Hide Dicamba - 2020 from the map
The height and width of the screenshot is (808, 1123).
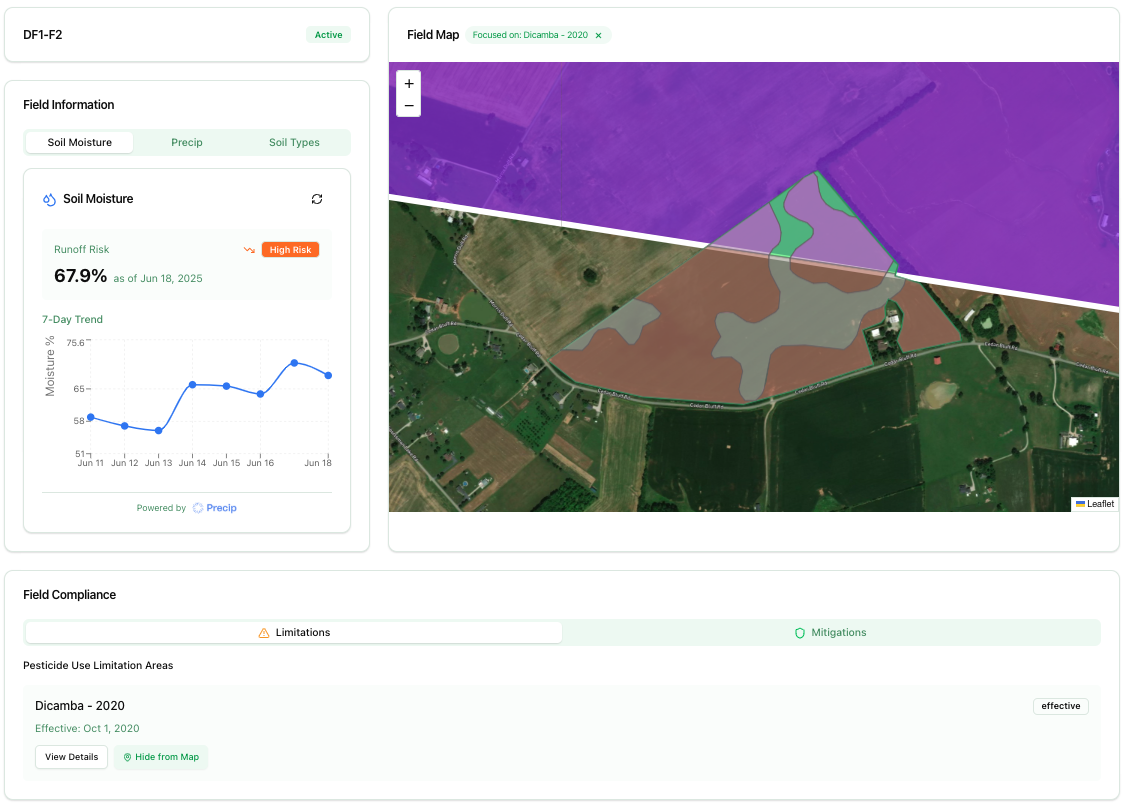[x=160, y=757]
